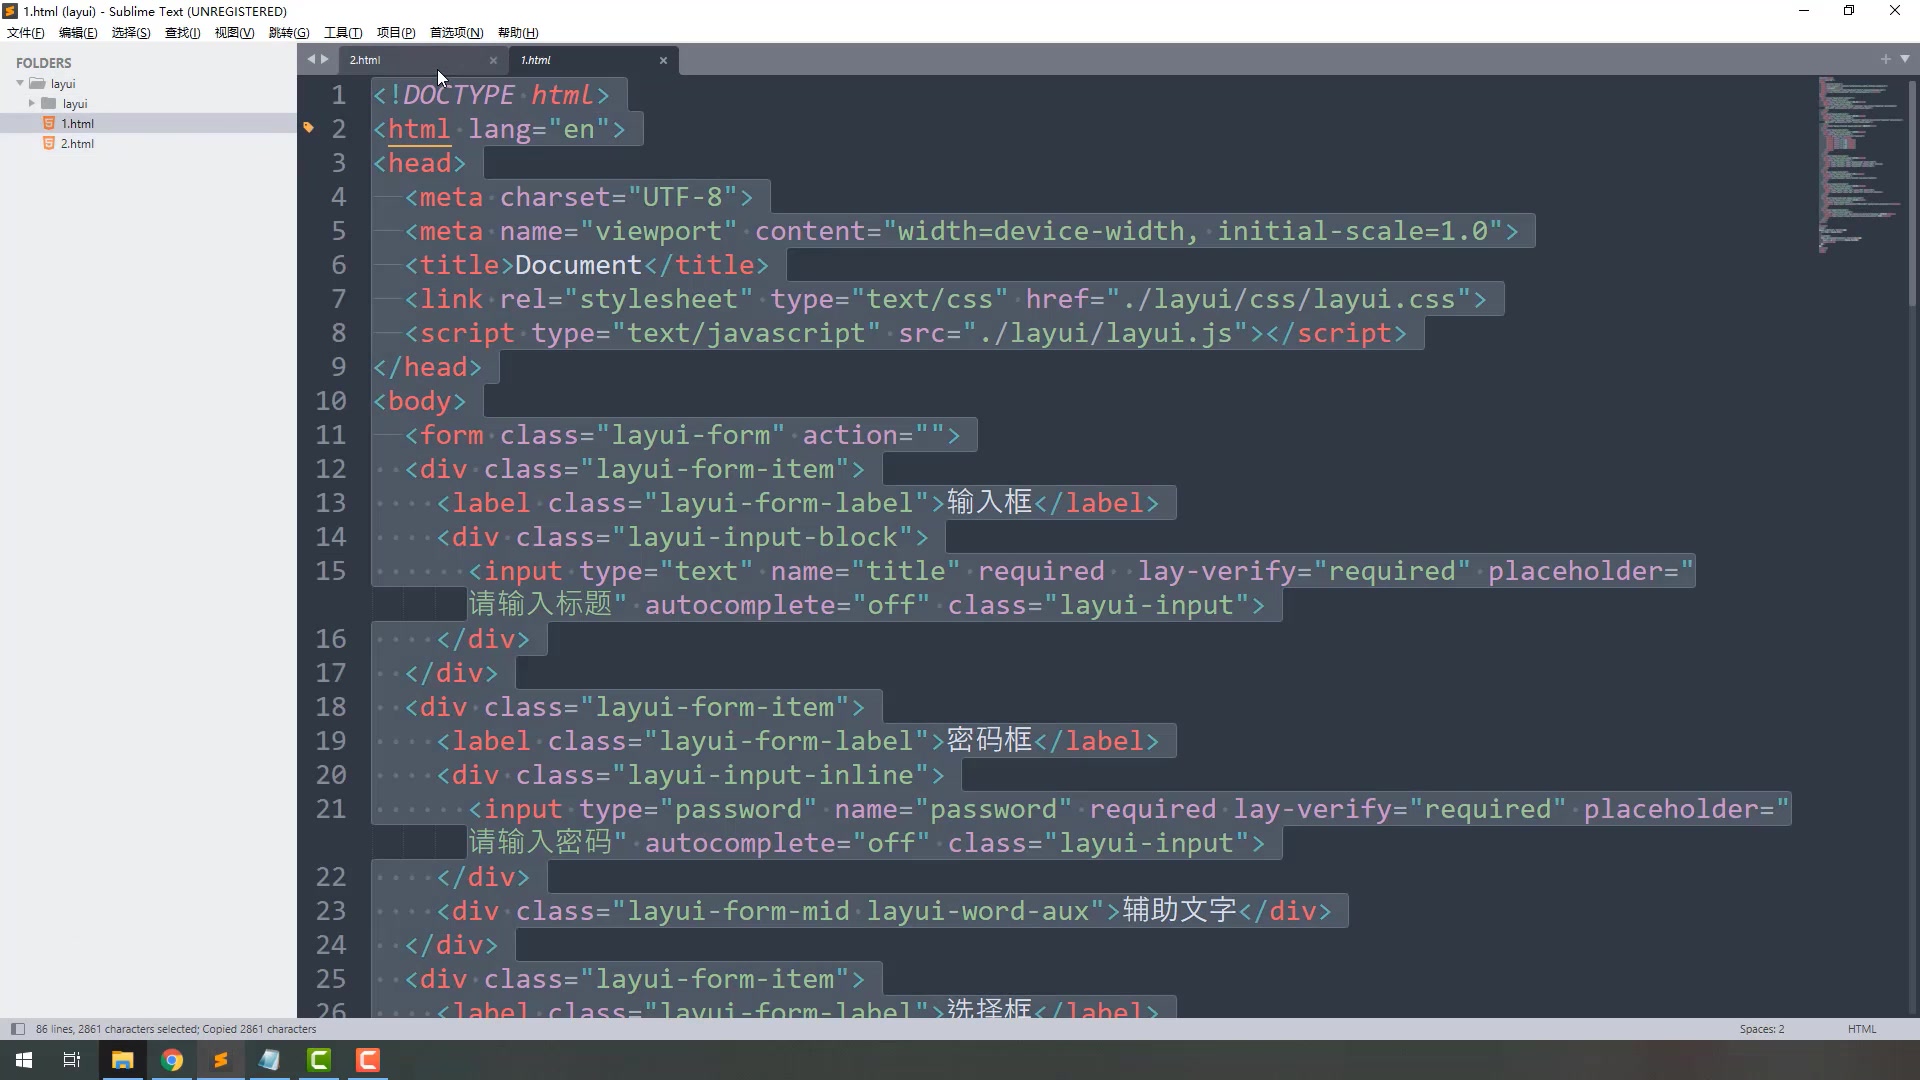Open Task View in the taskbar

(72, 1060)
